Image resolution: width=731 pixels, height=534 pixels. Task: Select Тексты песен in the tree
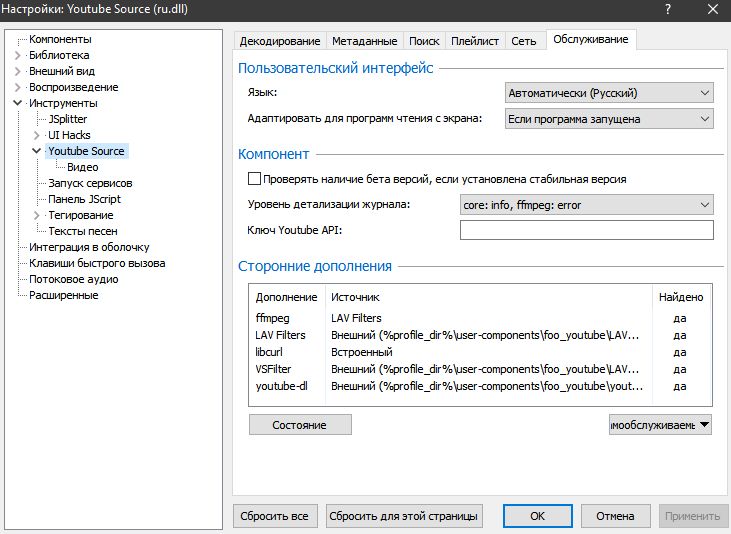pyautogui.click(x=83, y=231)
